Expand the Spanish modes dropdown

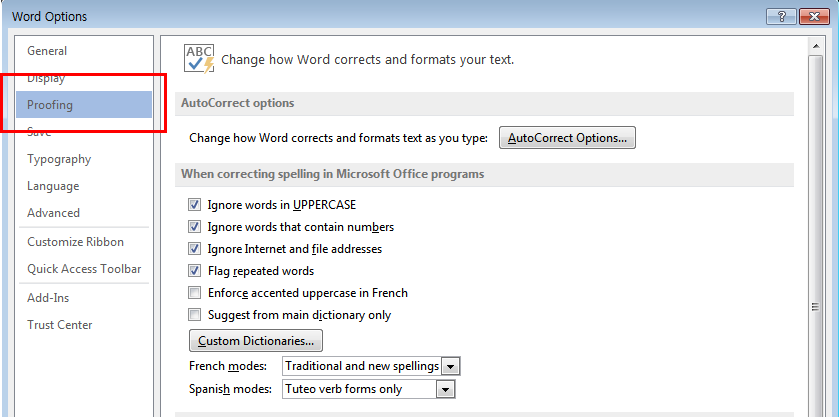tap(446, 389)
